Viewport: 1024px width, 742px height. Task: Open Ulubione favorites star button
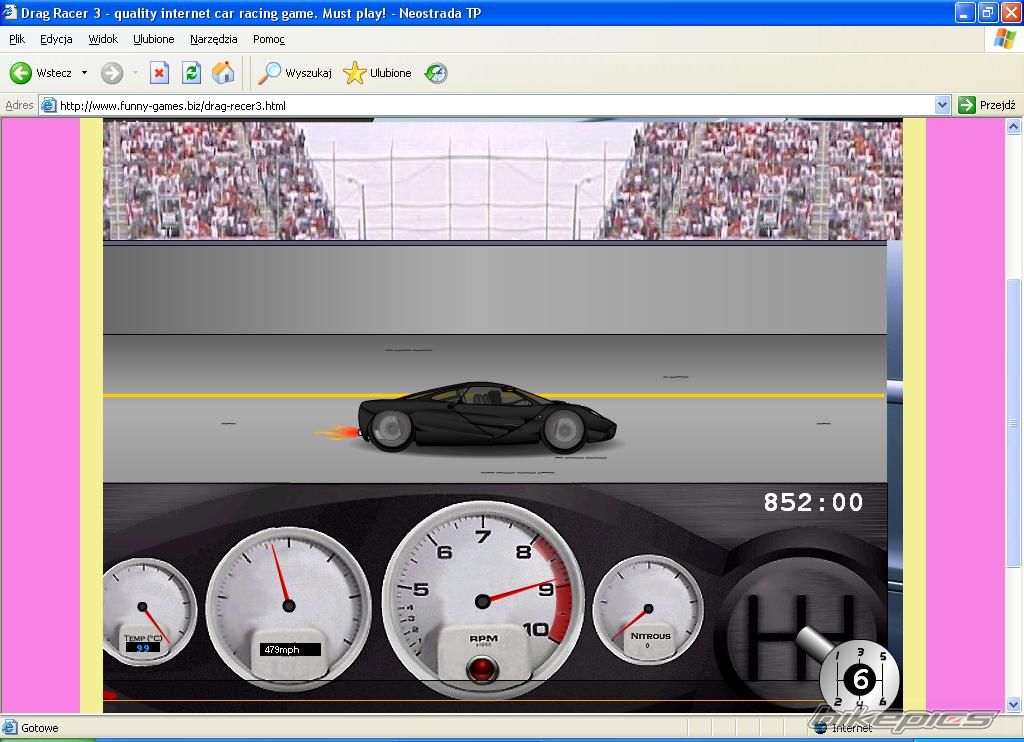377,73
